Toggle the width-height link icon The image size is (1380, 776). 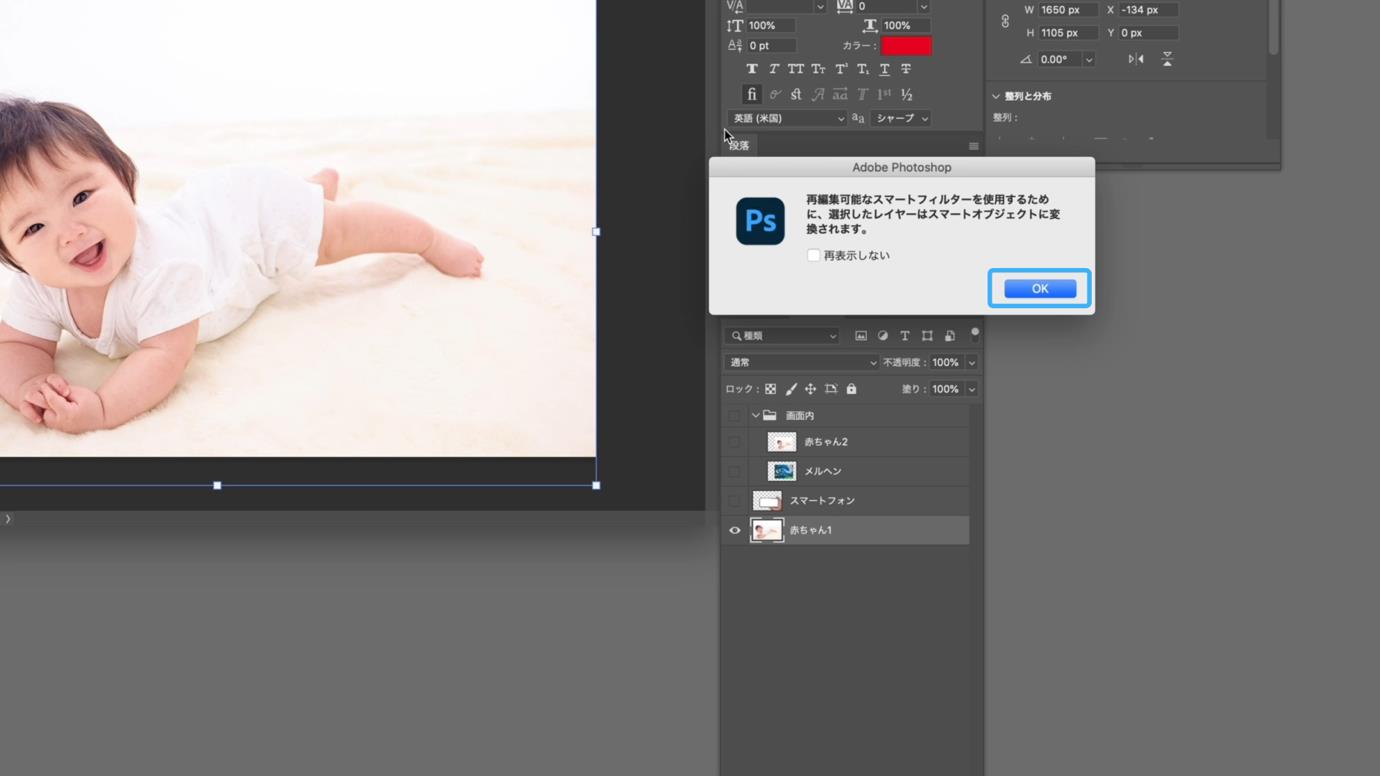[x=1005, y=21]
